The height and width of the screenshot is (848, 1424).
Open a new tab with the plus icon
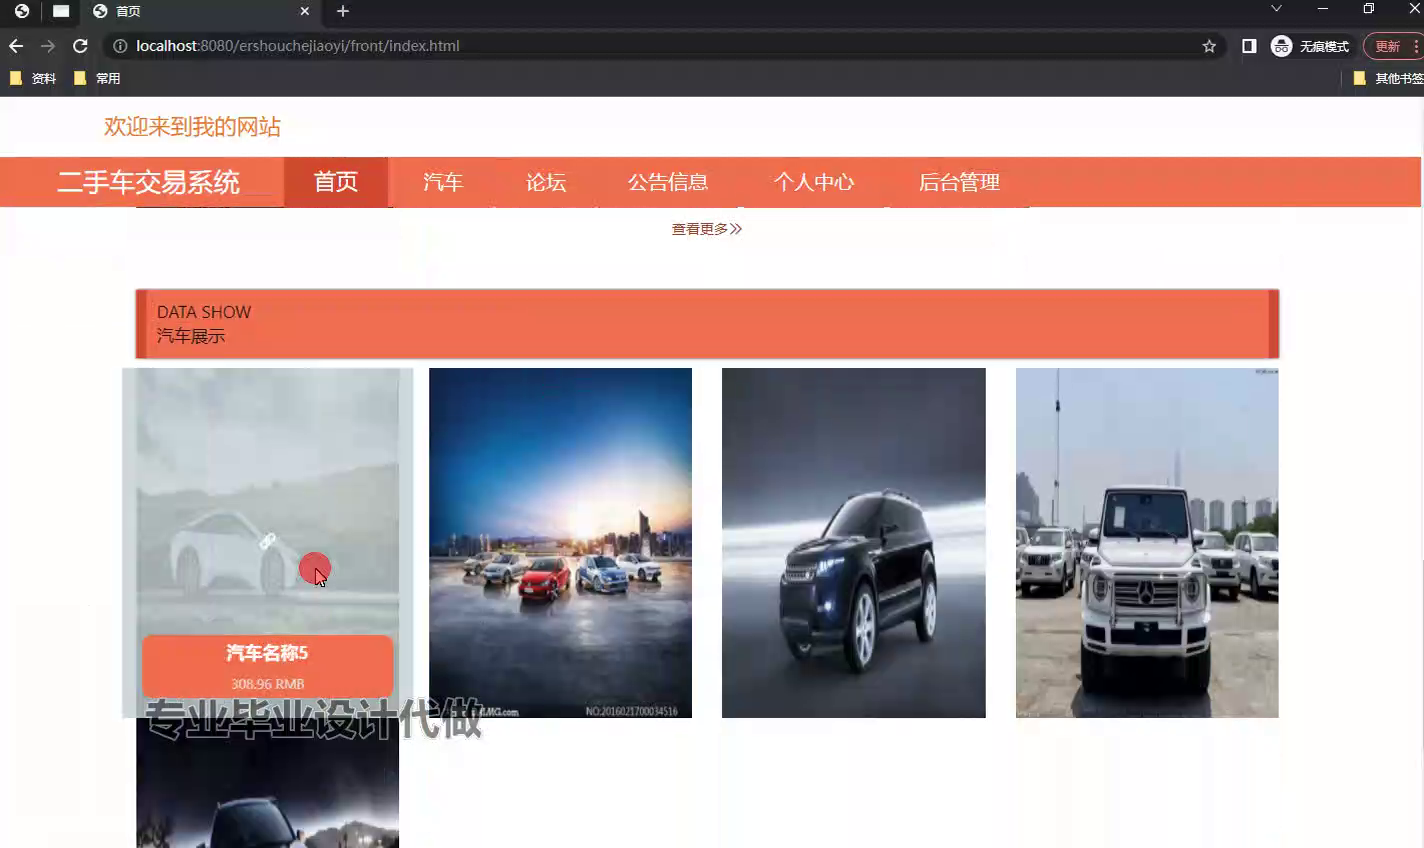343,11
